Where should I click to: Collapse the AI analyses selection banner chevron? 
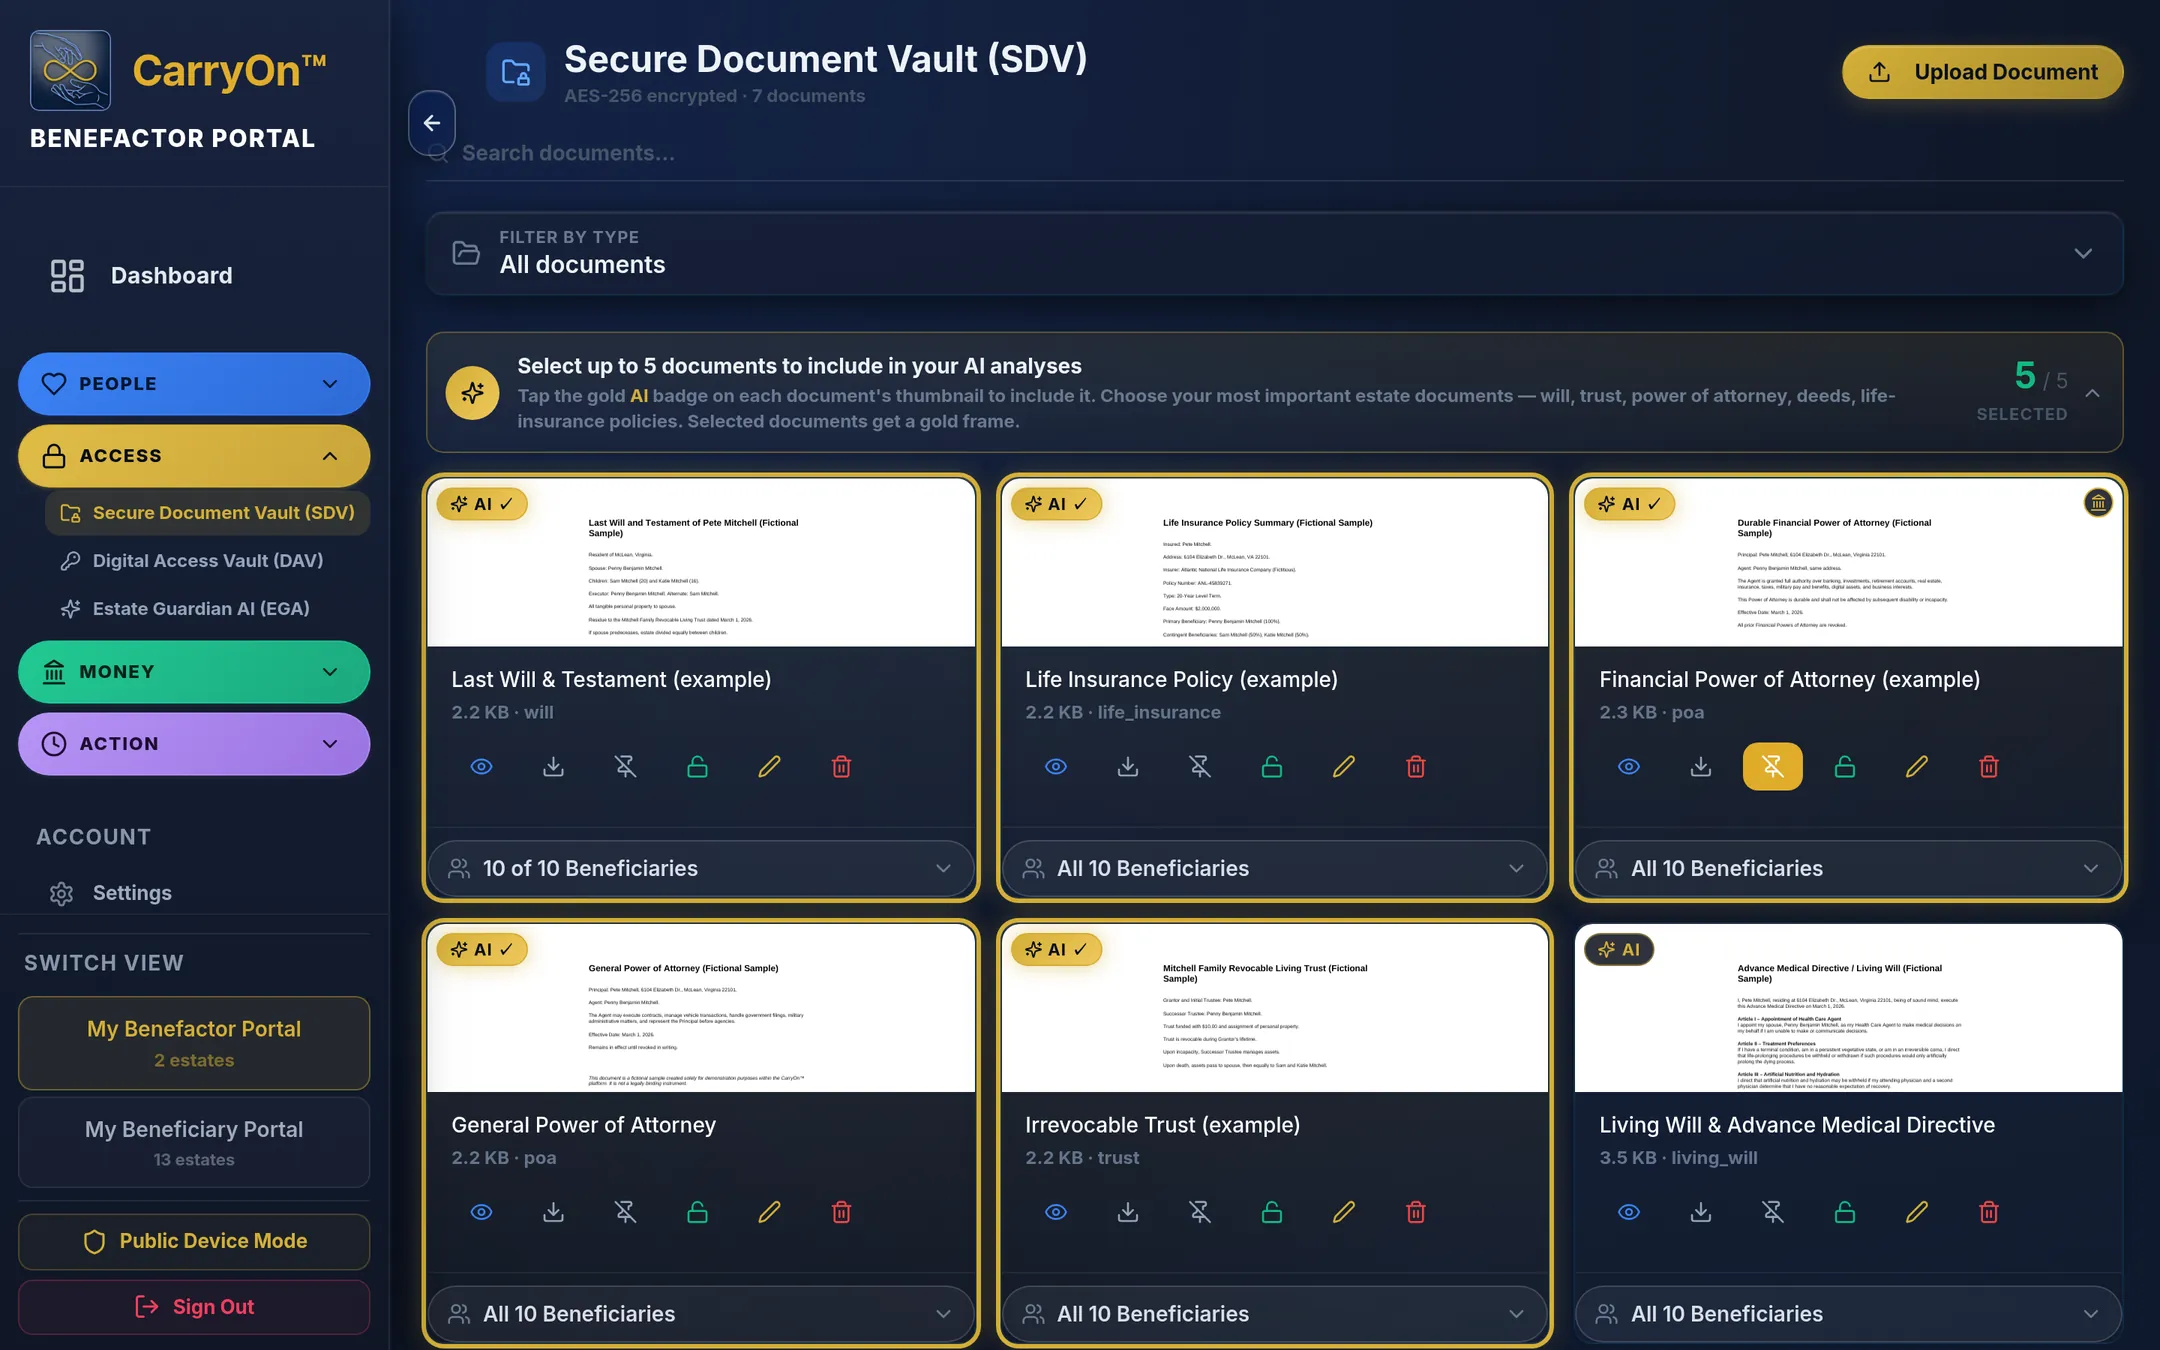[x=2092, y=393]
